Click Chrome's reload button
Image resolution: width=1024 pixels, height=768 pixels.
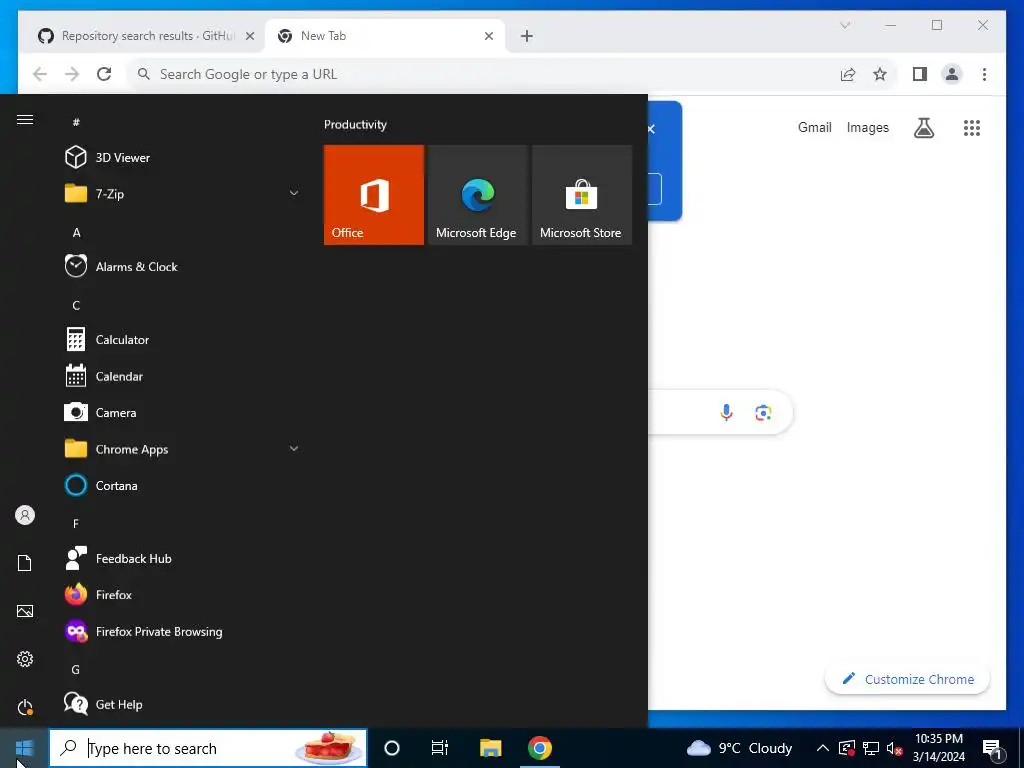pos(104,74)
